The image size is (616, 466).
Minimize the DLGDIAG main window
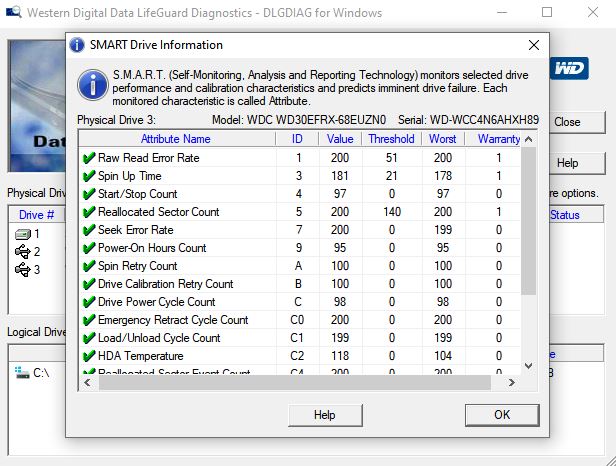point(502,12)
